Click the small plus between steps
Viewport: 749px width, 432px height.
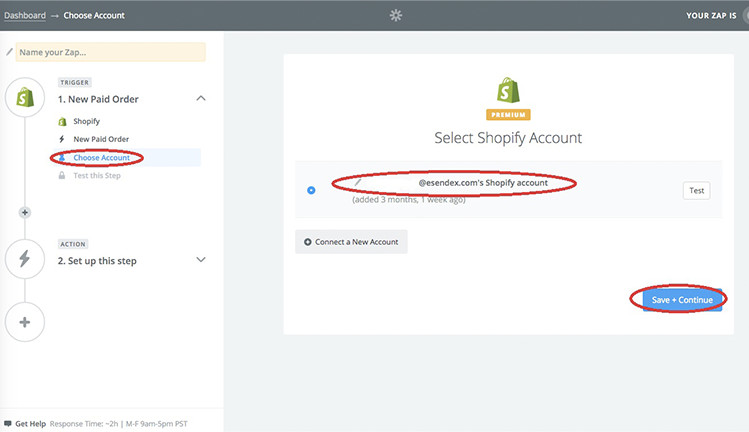[25, 212]
